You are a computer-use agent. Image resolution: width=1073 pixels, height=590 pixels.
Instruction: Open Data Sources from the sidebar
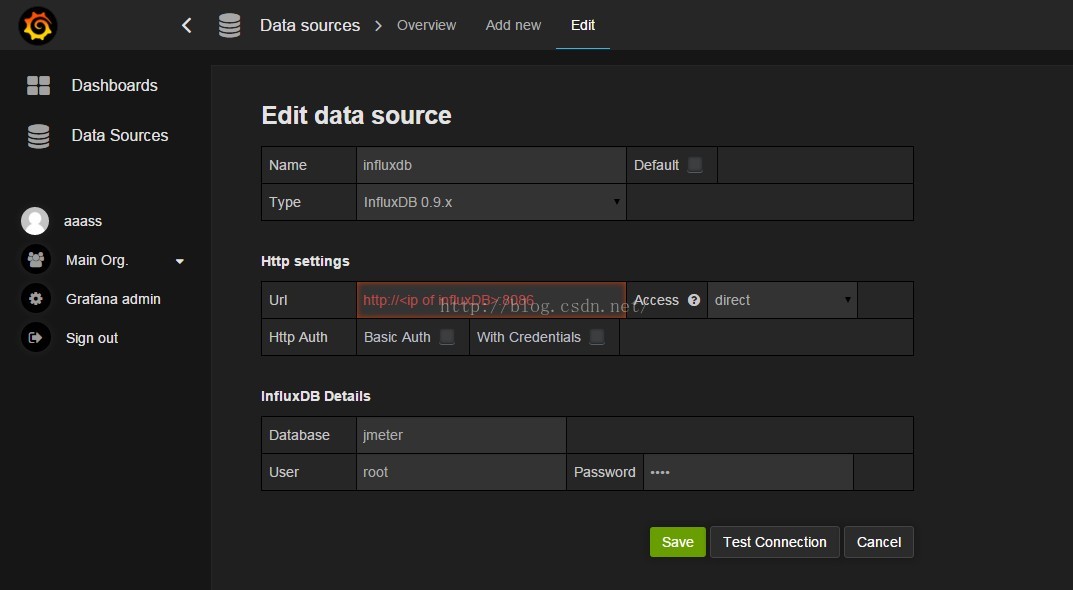tap(120, 136)
